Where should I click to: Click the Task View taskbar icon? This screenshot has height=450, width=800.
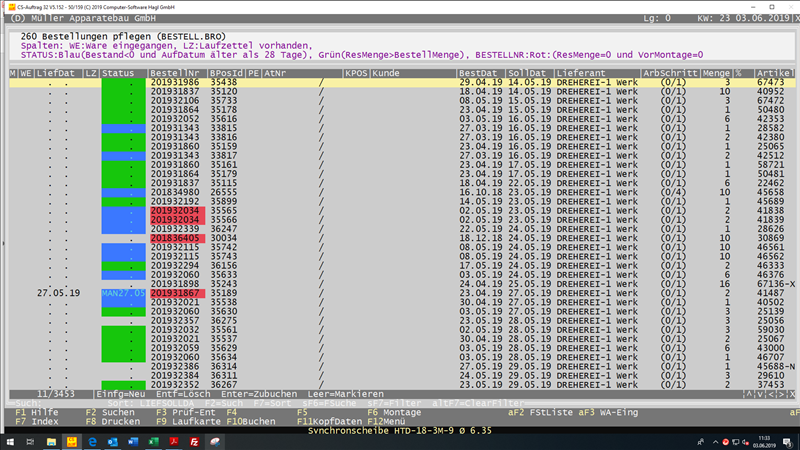[30, 442]
